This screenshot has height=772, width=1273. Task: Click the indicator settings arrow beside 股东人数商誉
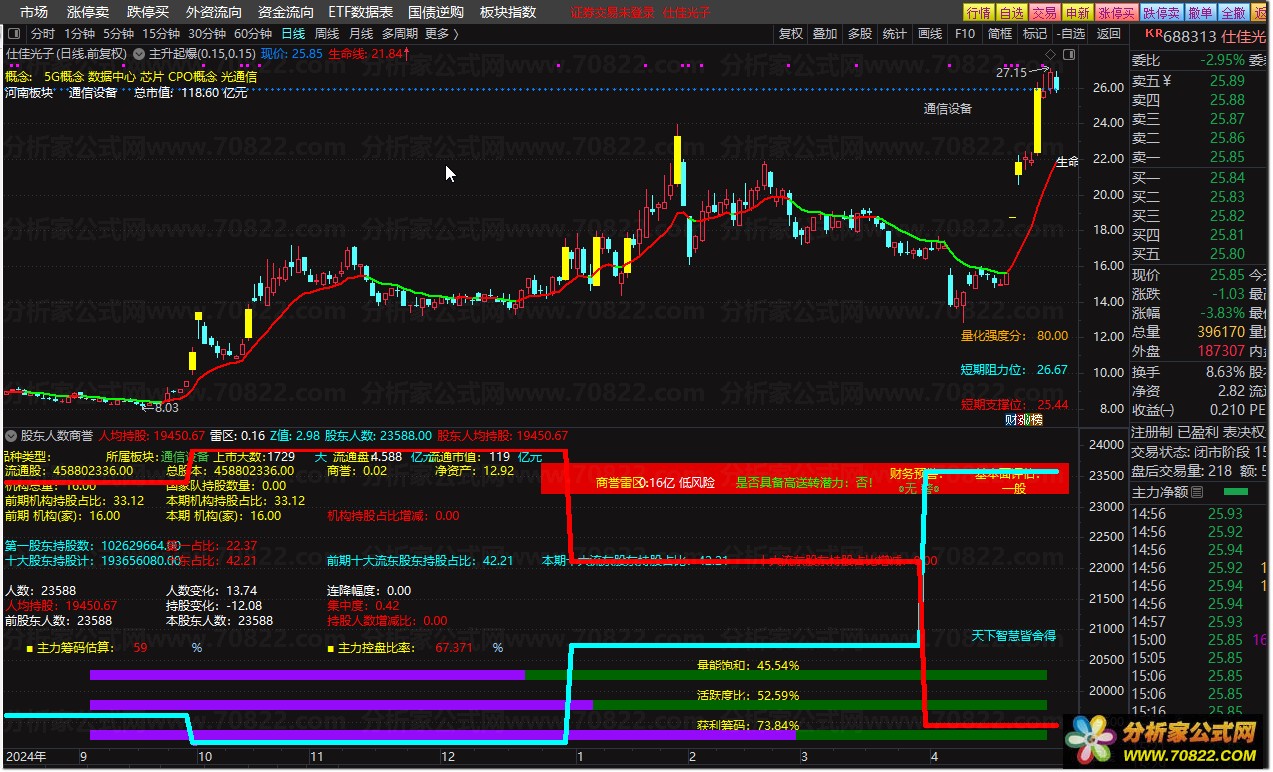coord(12,436)
